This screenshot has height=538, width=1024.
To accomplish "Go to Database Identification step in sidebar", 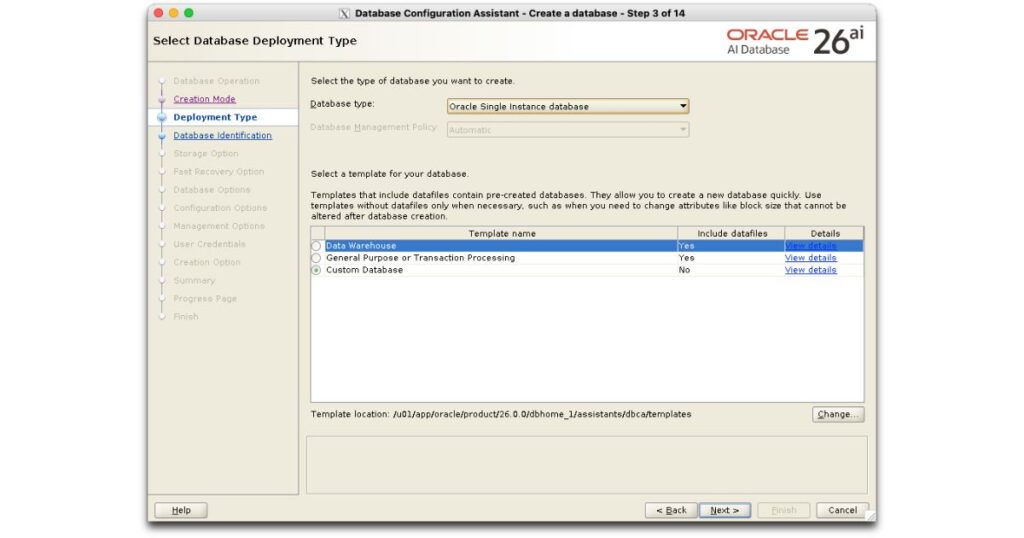I will point(223,135).
